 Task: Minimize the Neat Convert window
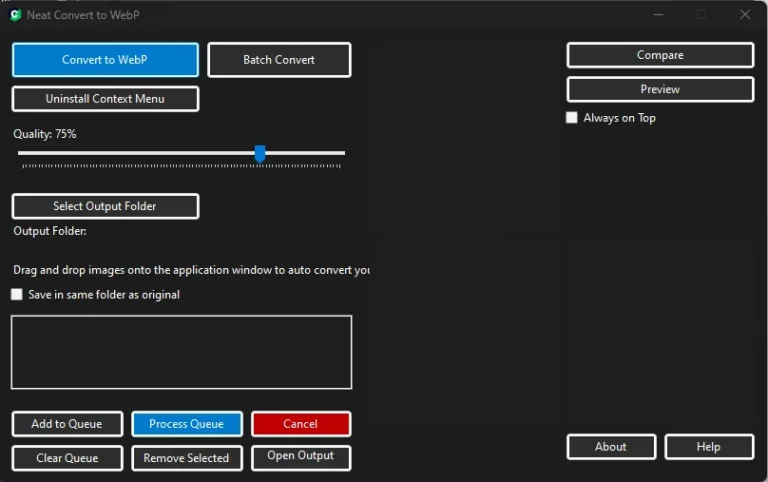[x=658, y=15]
